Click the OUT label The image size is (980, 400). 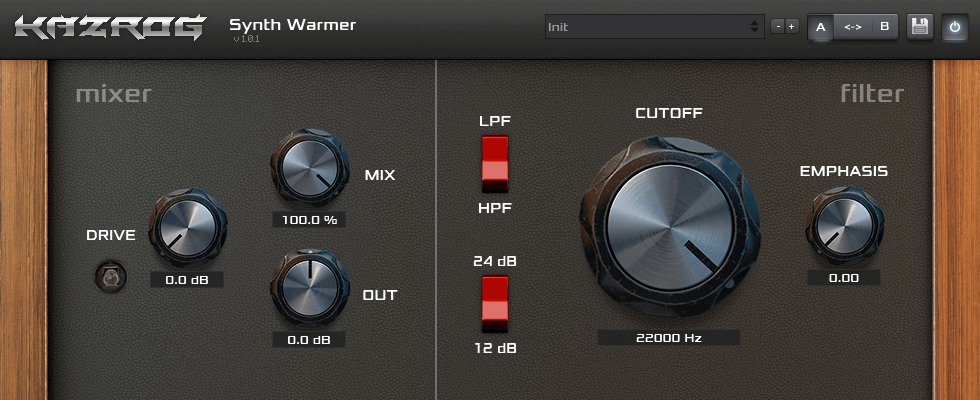click(x=380, y=295)
